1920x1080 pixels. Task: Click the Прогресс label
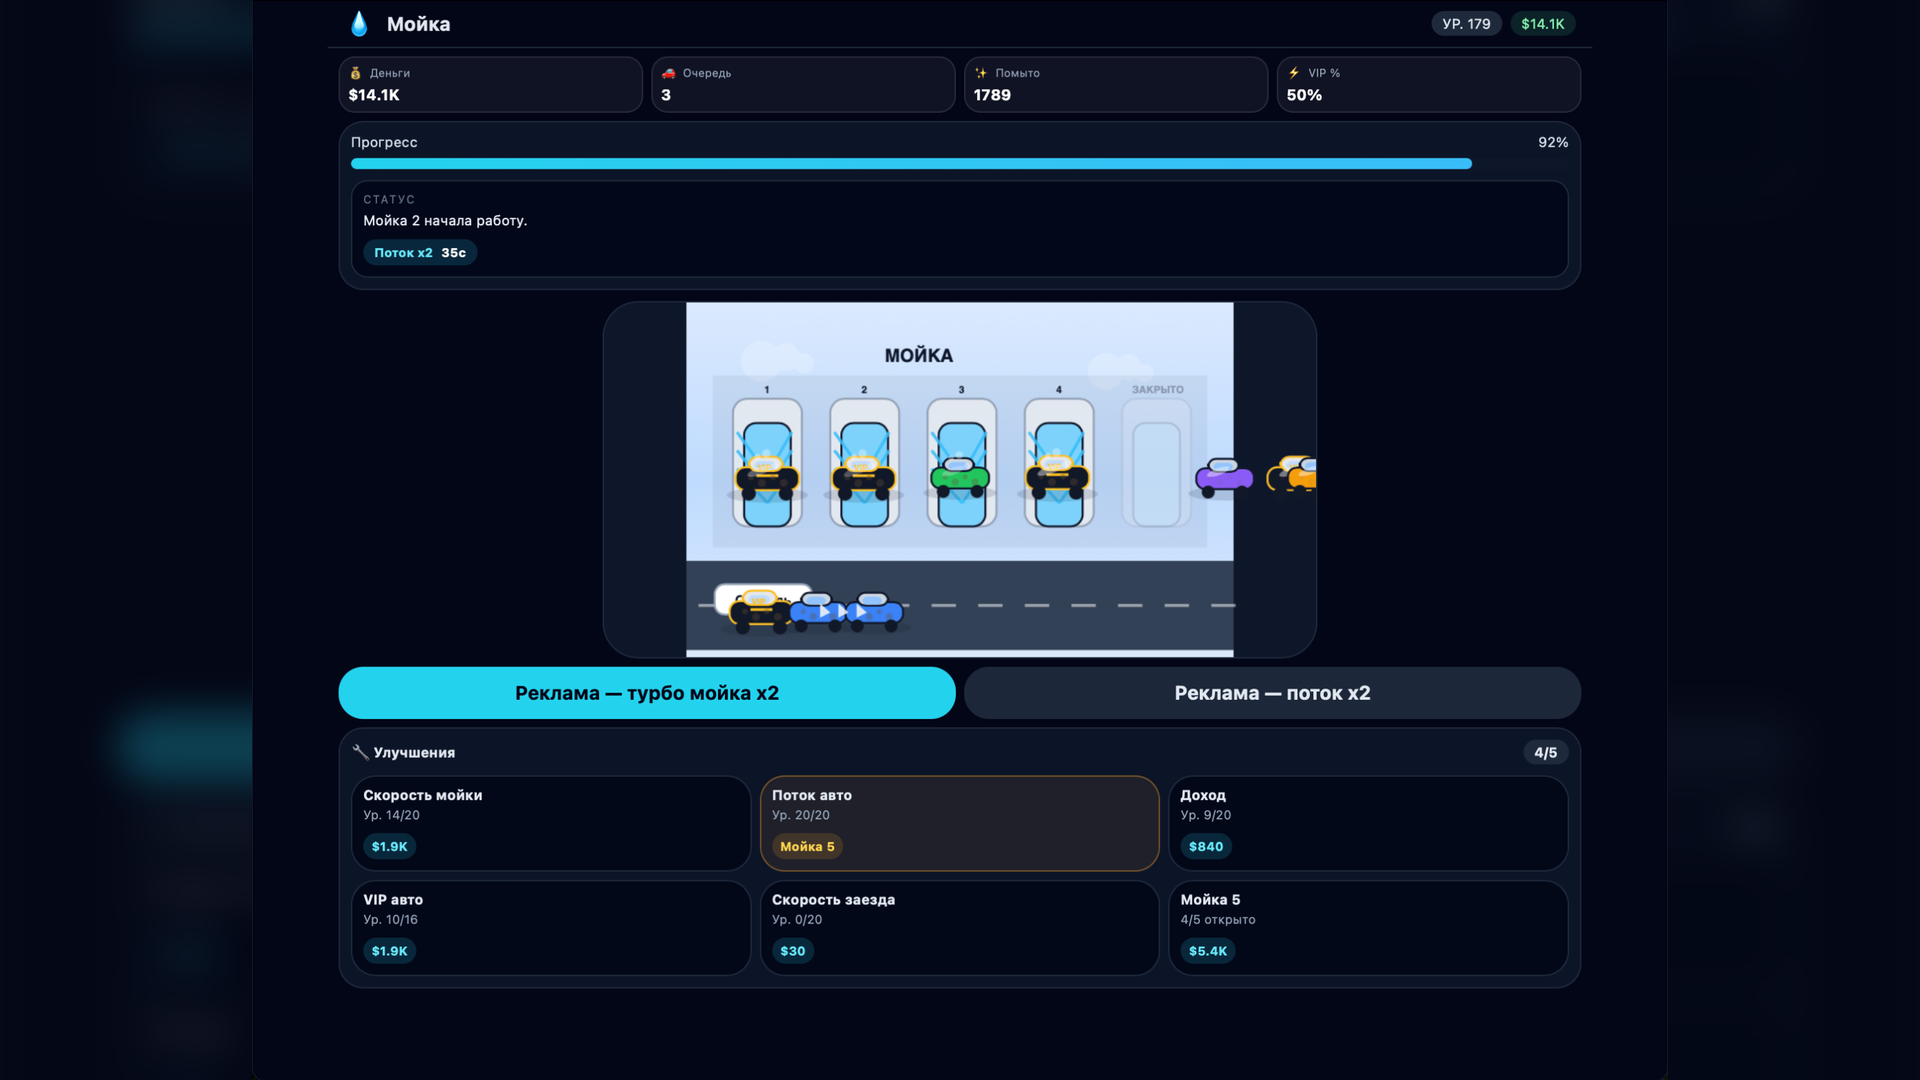coord(384,143)
